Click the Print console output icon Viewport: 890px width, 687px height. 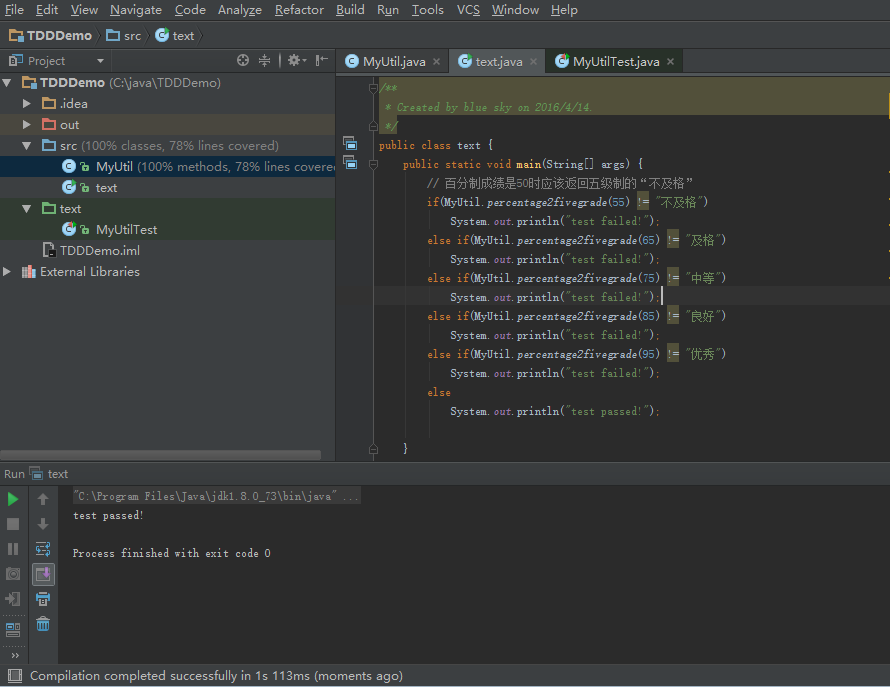coord(43,599)
